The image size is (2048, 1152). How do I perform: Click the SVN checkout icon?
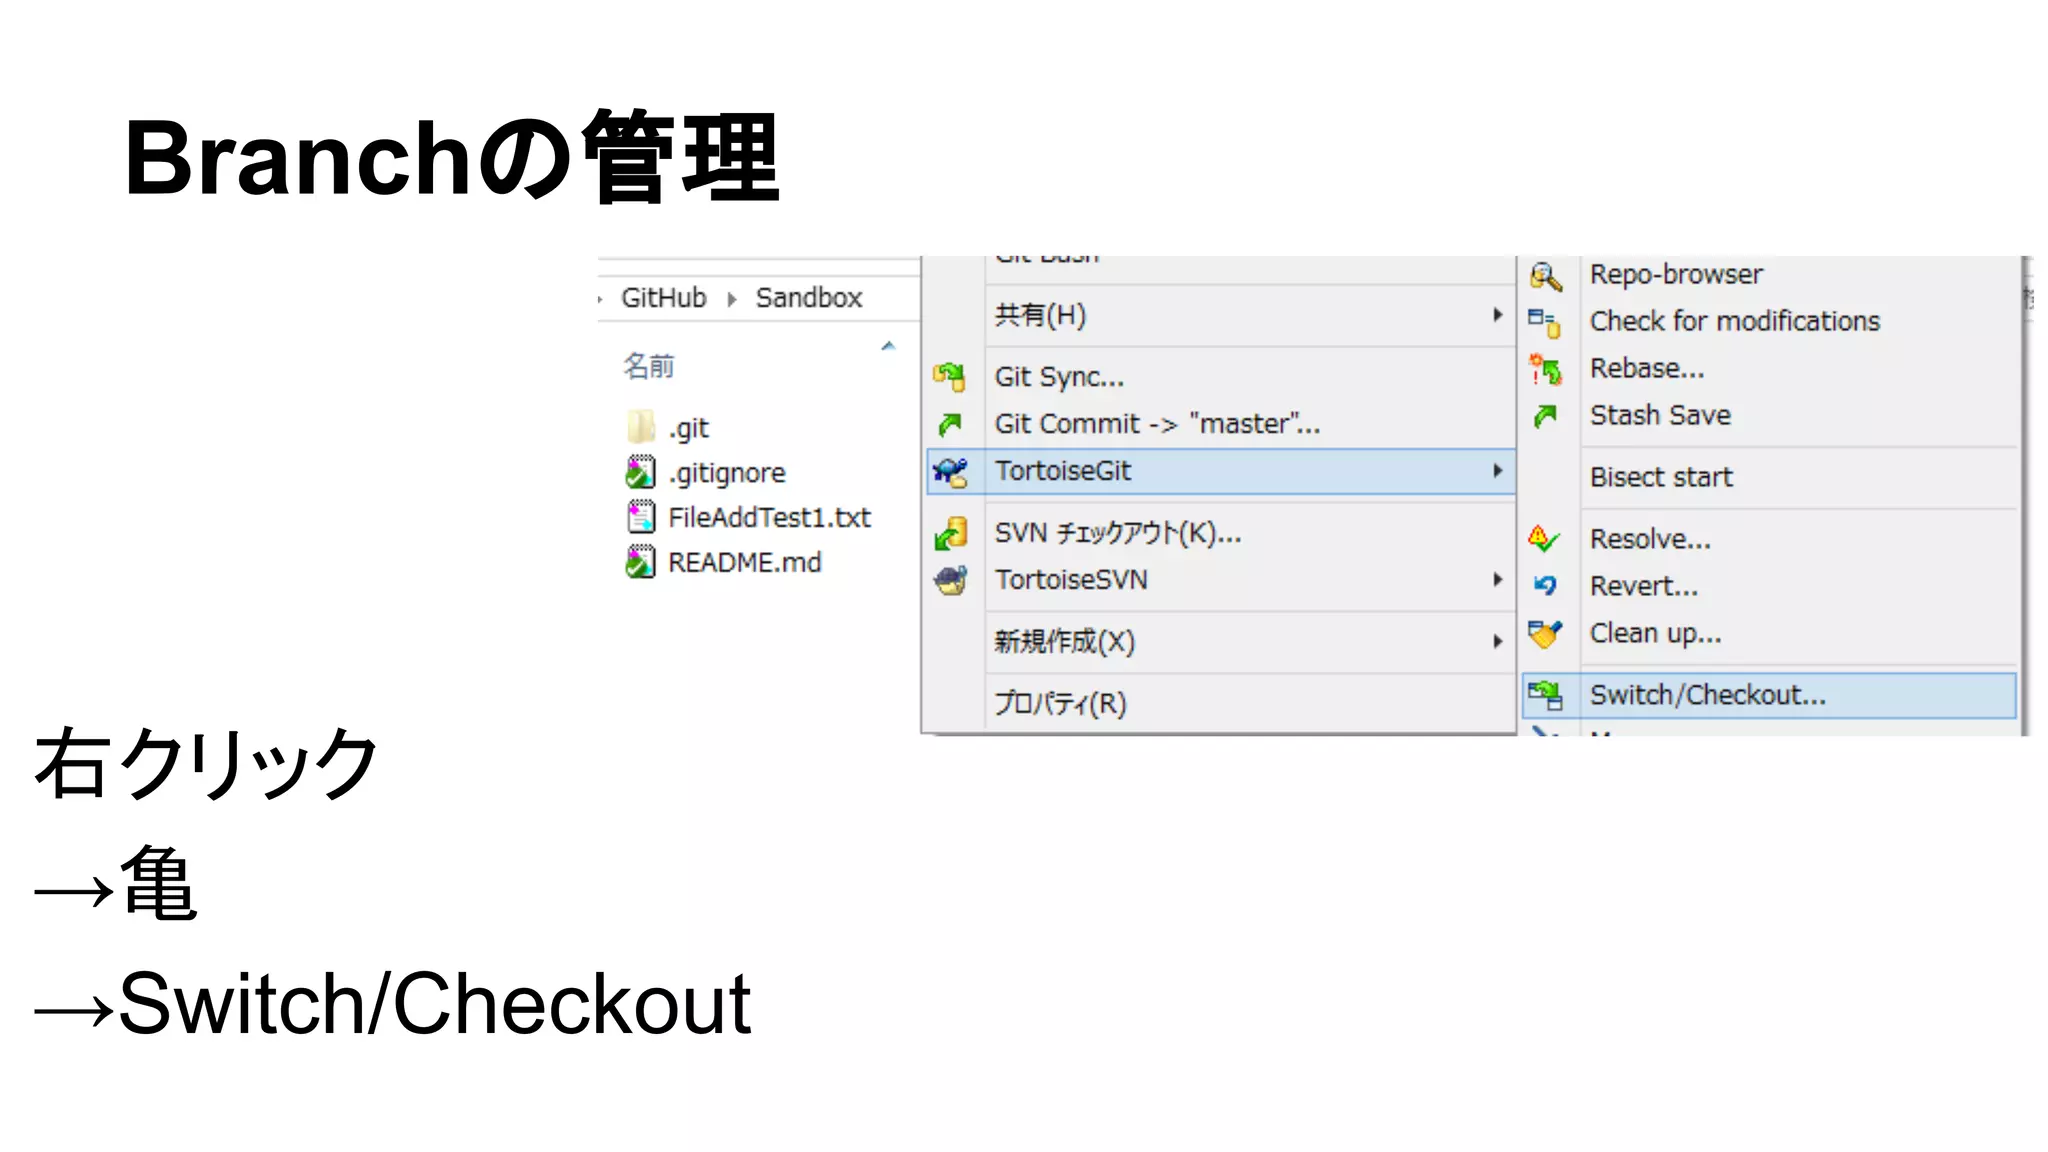tap(950, 534)
